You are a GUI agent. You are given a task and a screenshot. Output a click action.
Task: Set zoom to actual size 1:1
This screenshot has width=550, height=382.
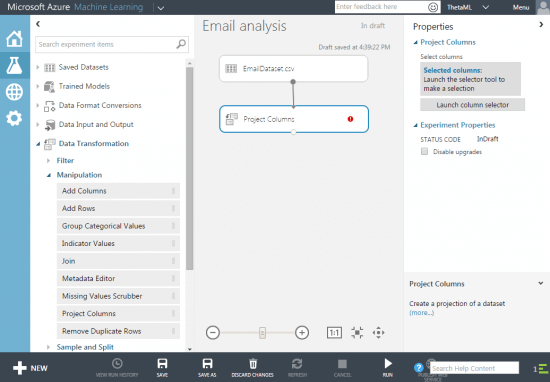pos(334,332)
